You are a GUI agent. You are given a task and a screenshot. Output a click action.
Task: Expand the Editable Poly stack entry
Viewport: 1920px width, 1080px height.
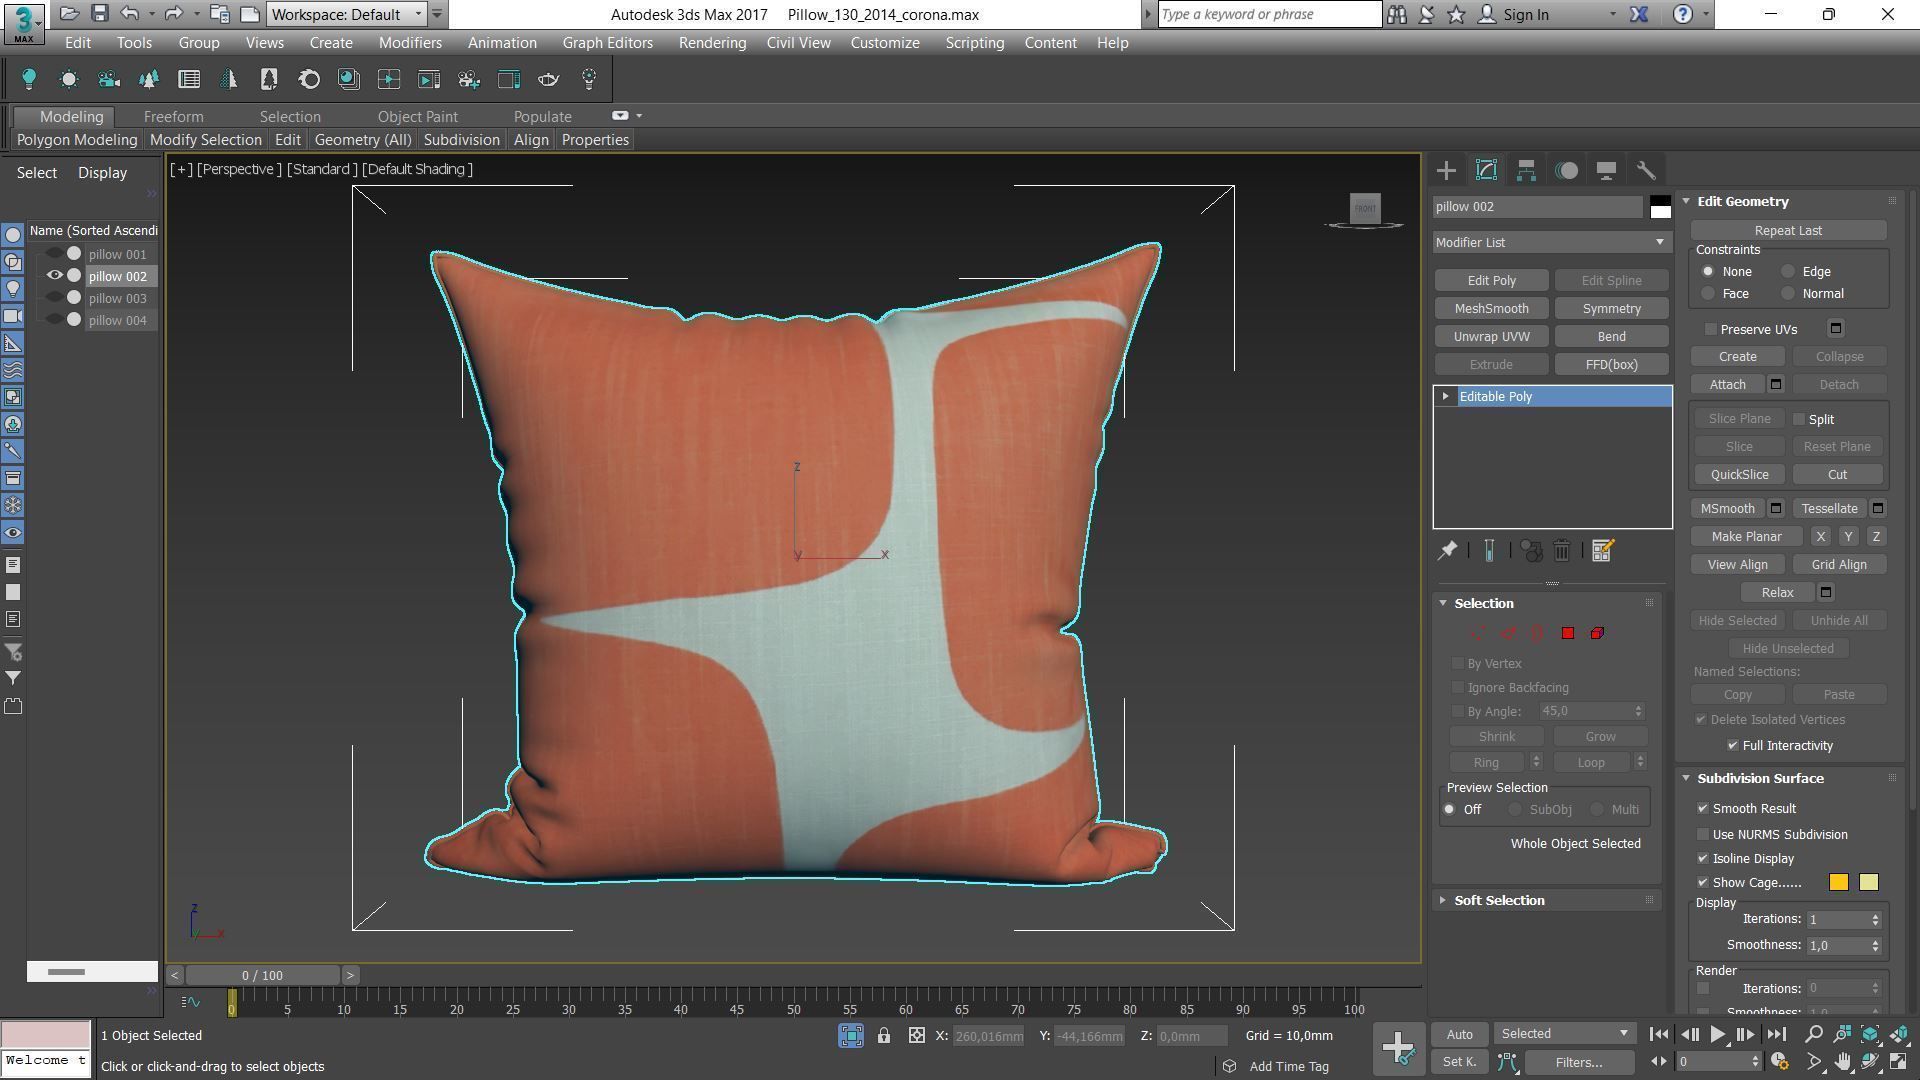point(1446,397)
